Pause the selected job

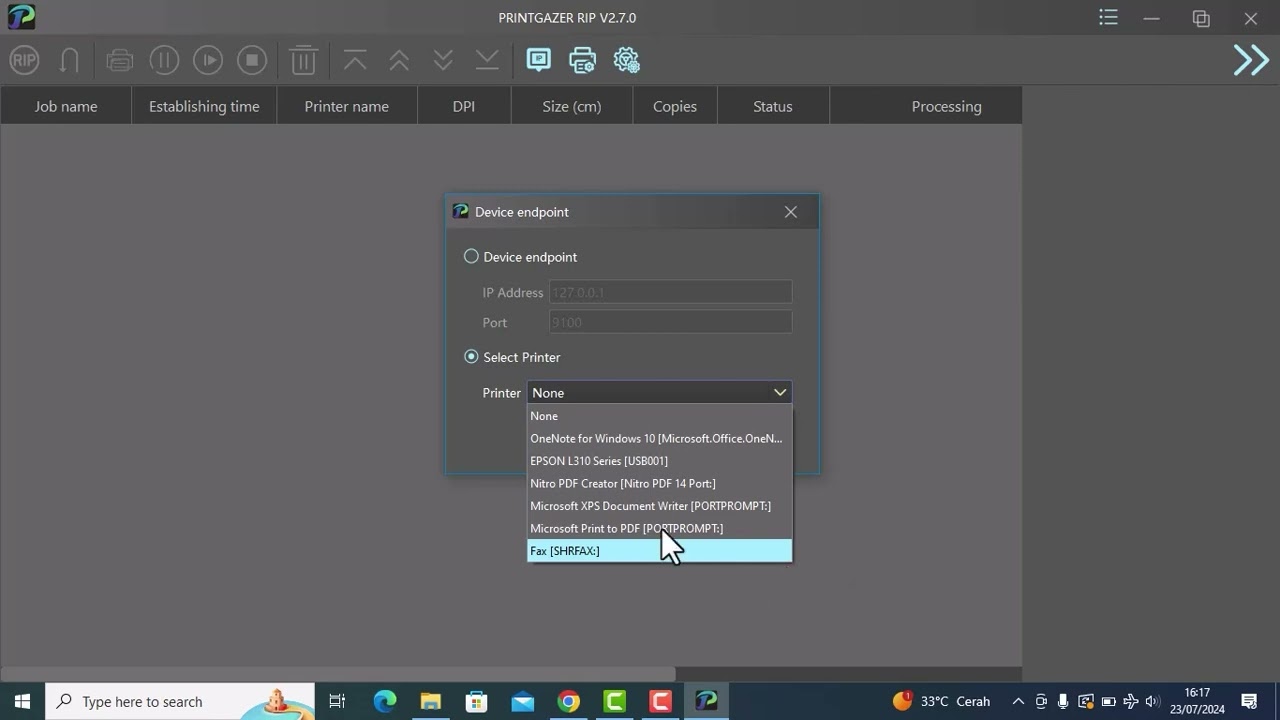(164, 60)
